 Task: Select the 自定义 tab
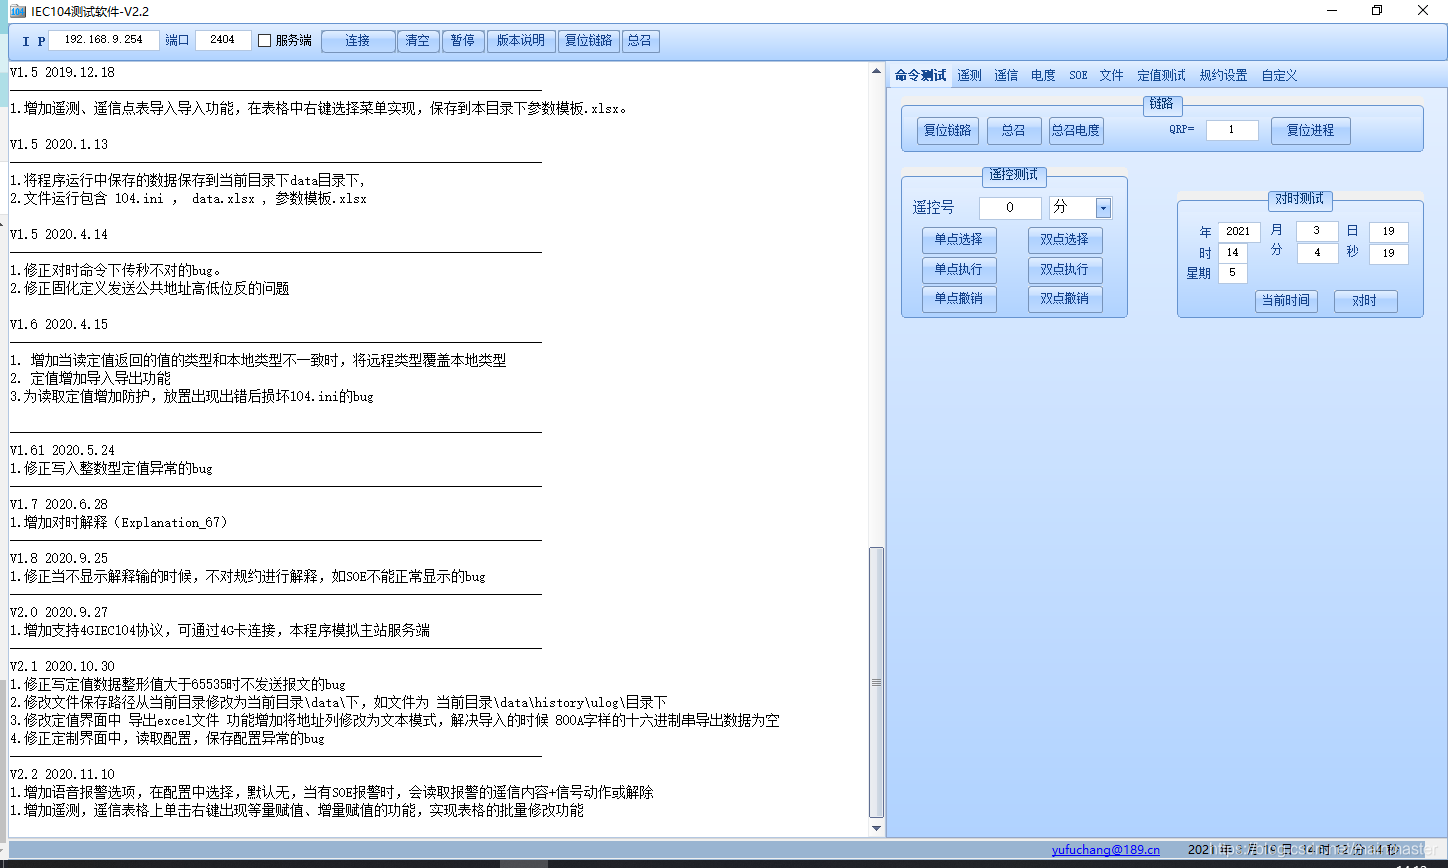point(1279,75)
